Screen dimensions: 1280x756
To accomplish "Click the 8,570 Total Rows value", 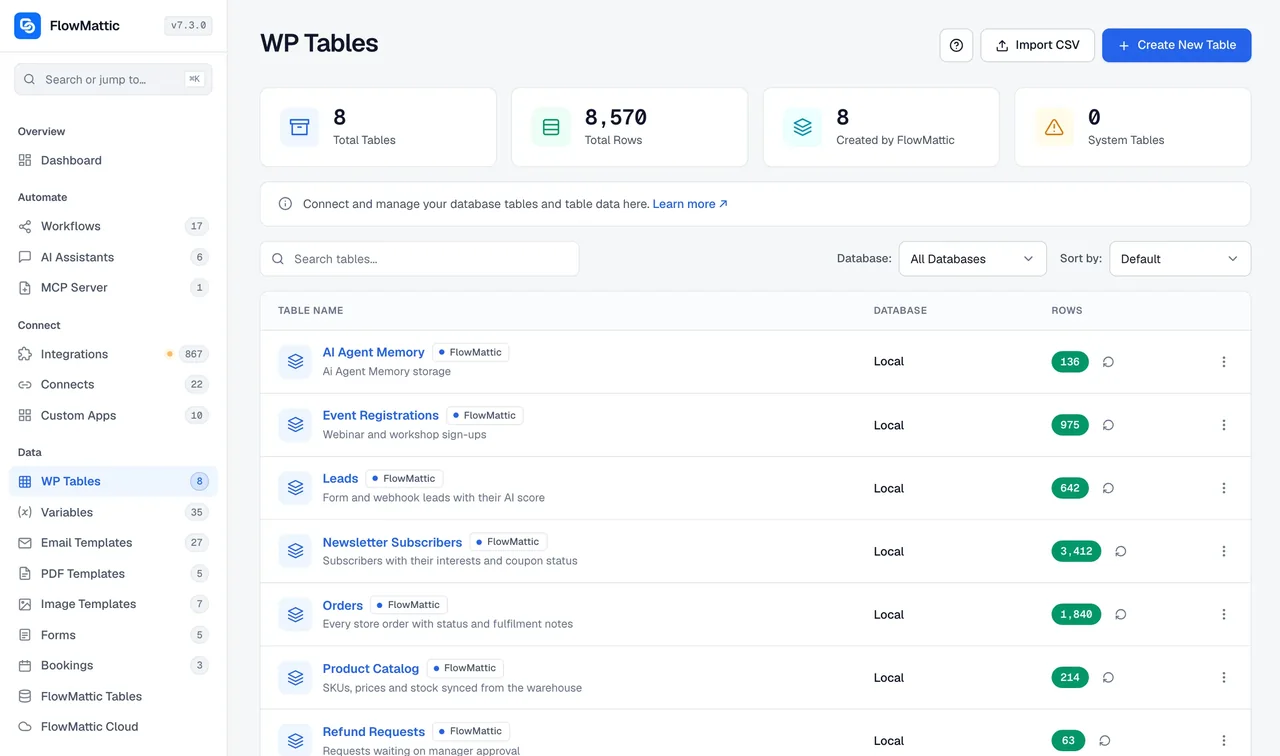I will point(616,117).
